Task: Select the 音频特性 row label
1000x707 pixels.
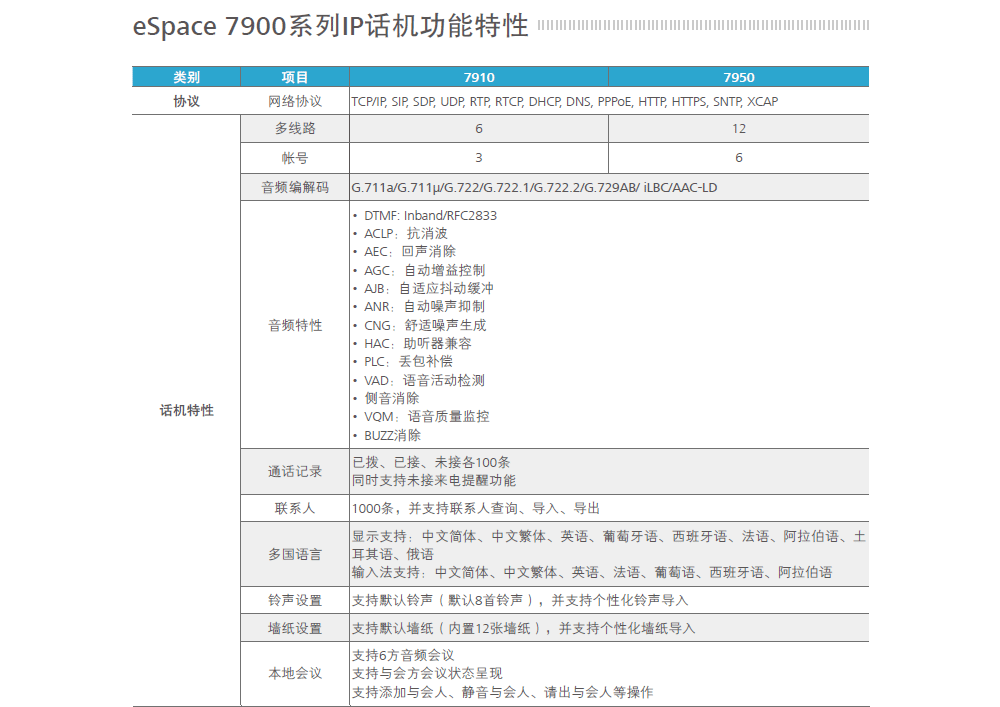Action: [x=295, y=325]
